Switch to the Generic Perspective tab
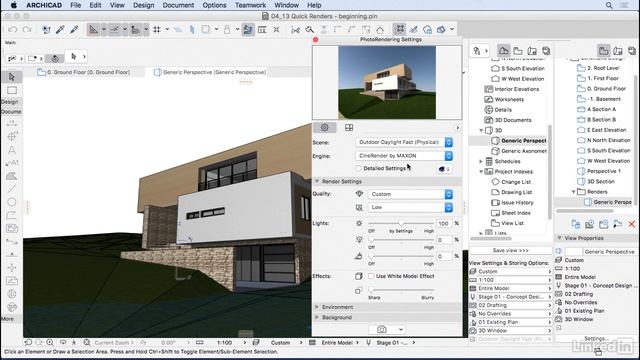 pos(210,72)
